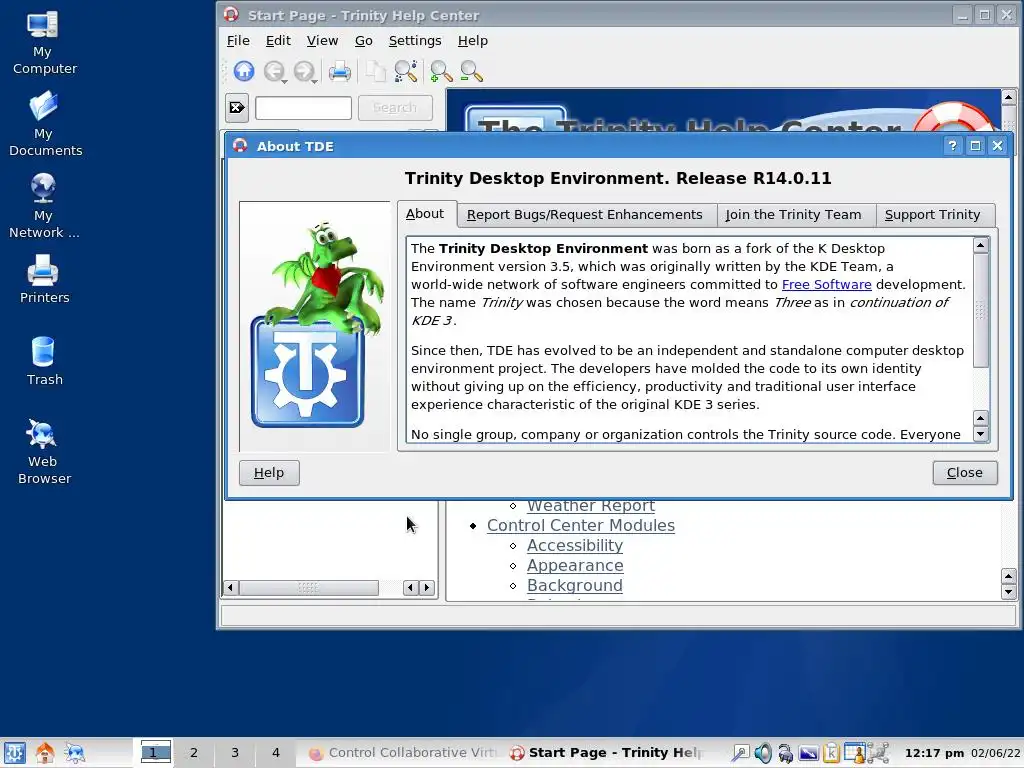Image resolution: width=1024 pixels, height=768 pixels.
Task: Click right arrow of sidebar horizontal scrollbar
Action: pyautogui.click(x=427, y=588)
